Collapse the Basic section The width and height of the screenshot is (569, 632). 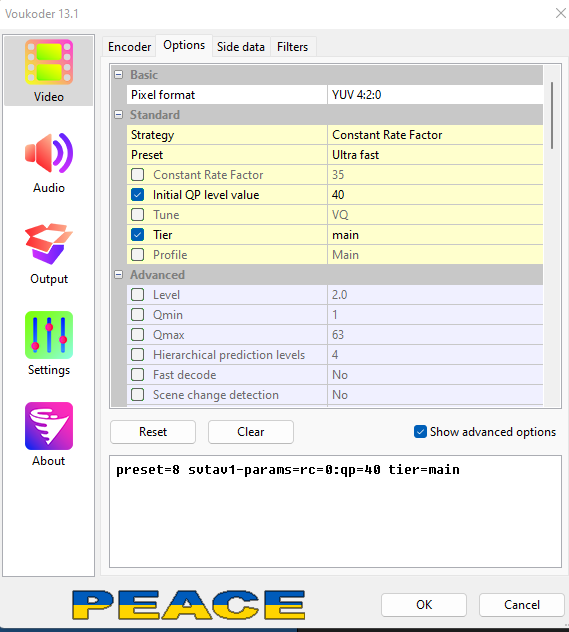coord(118,75)
